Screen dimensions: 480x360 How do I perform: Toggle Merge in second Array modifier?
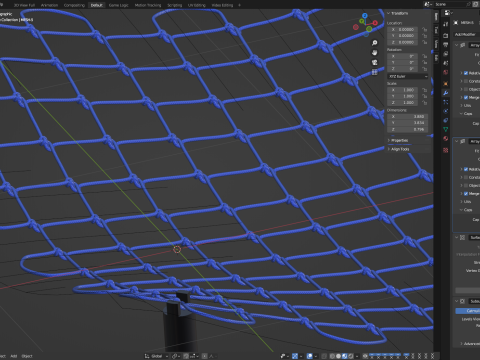coord(466,193)
